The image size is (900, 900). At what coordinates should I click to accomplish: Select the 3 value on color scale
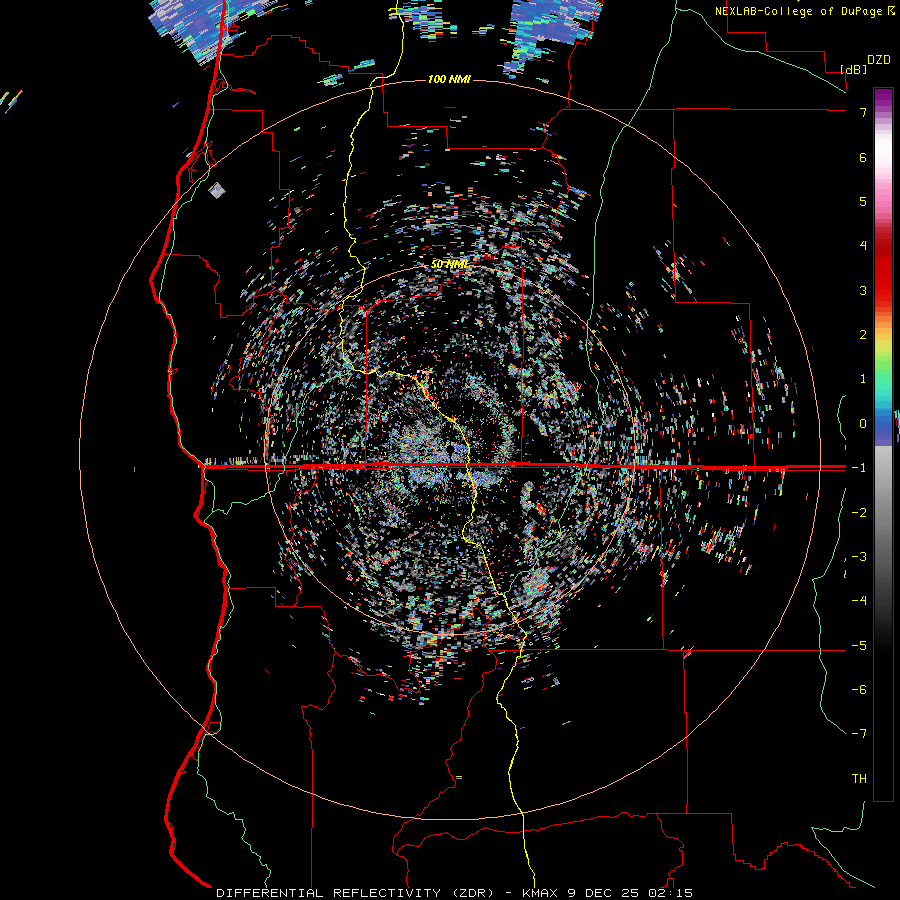click(x=863, y=290)
